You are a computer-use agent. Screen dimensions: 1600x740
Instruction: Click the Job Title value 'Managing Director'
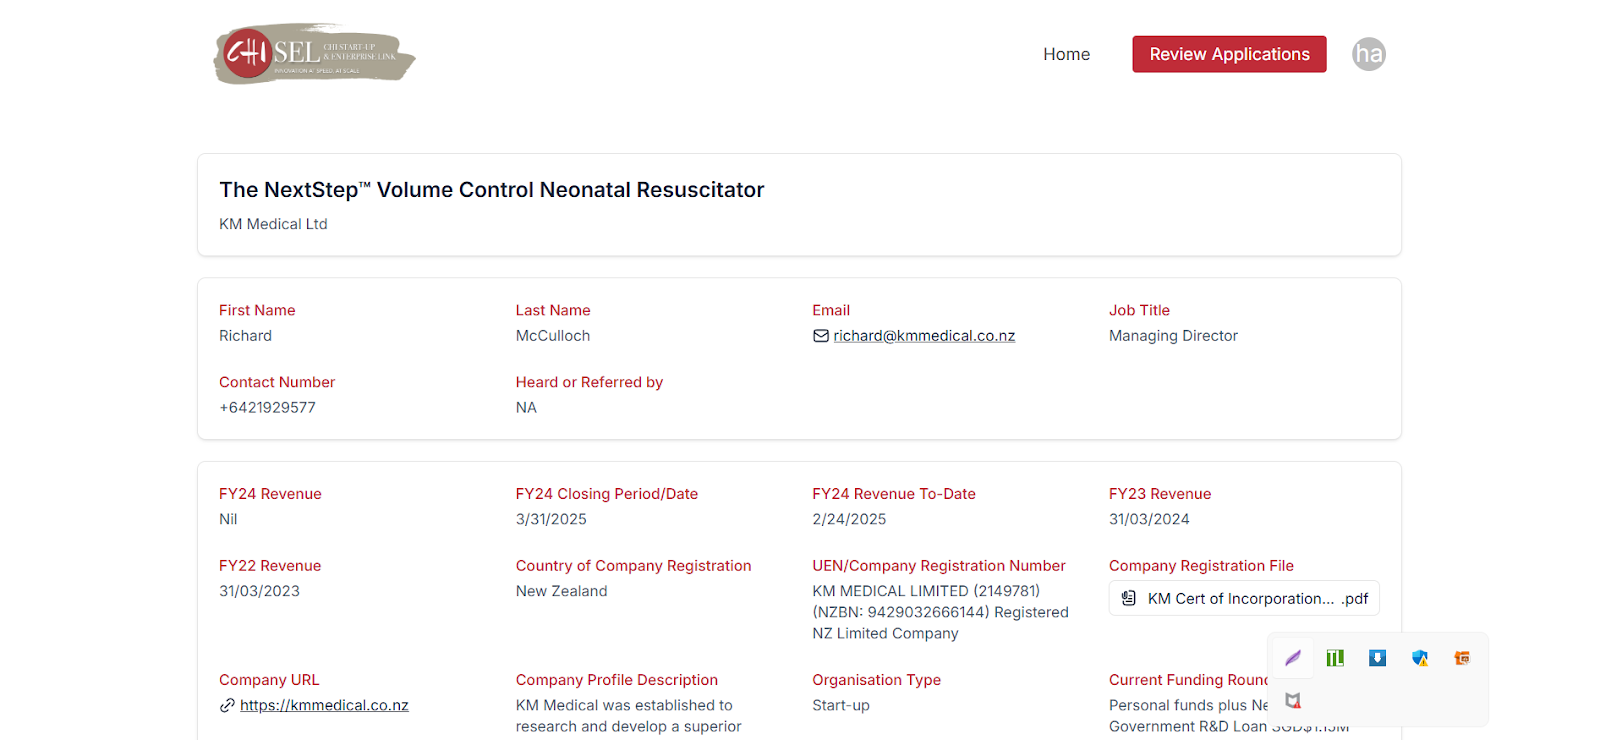(1173, 336)
